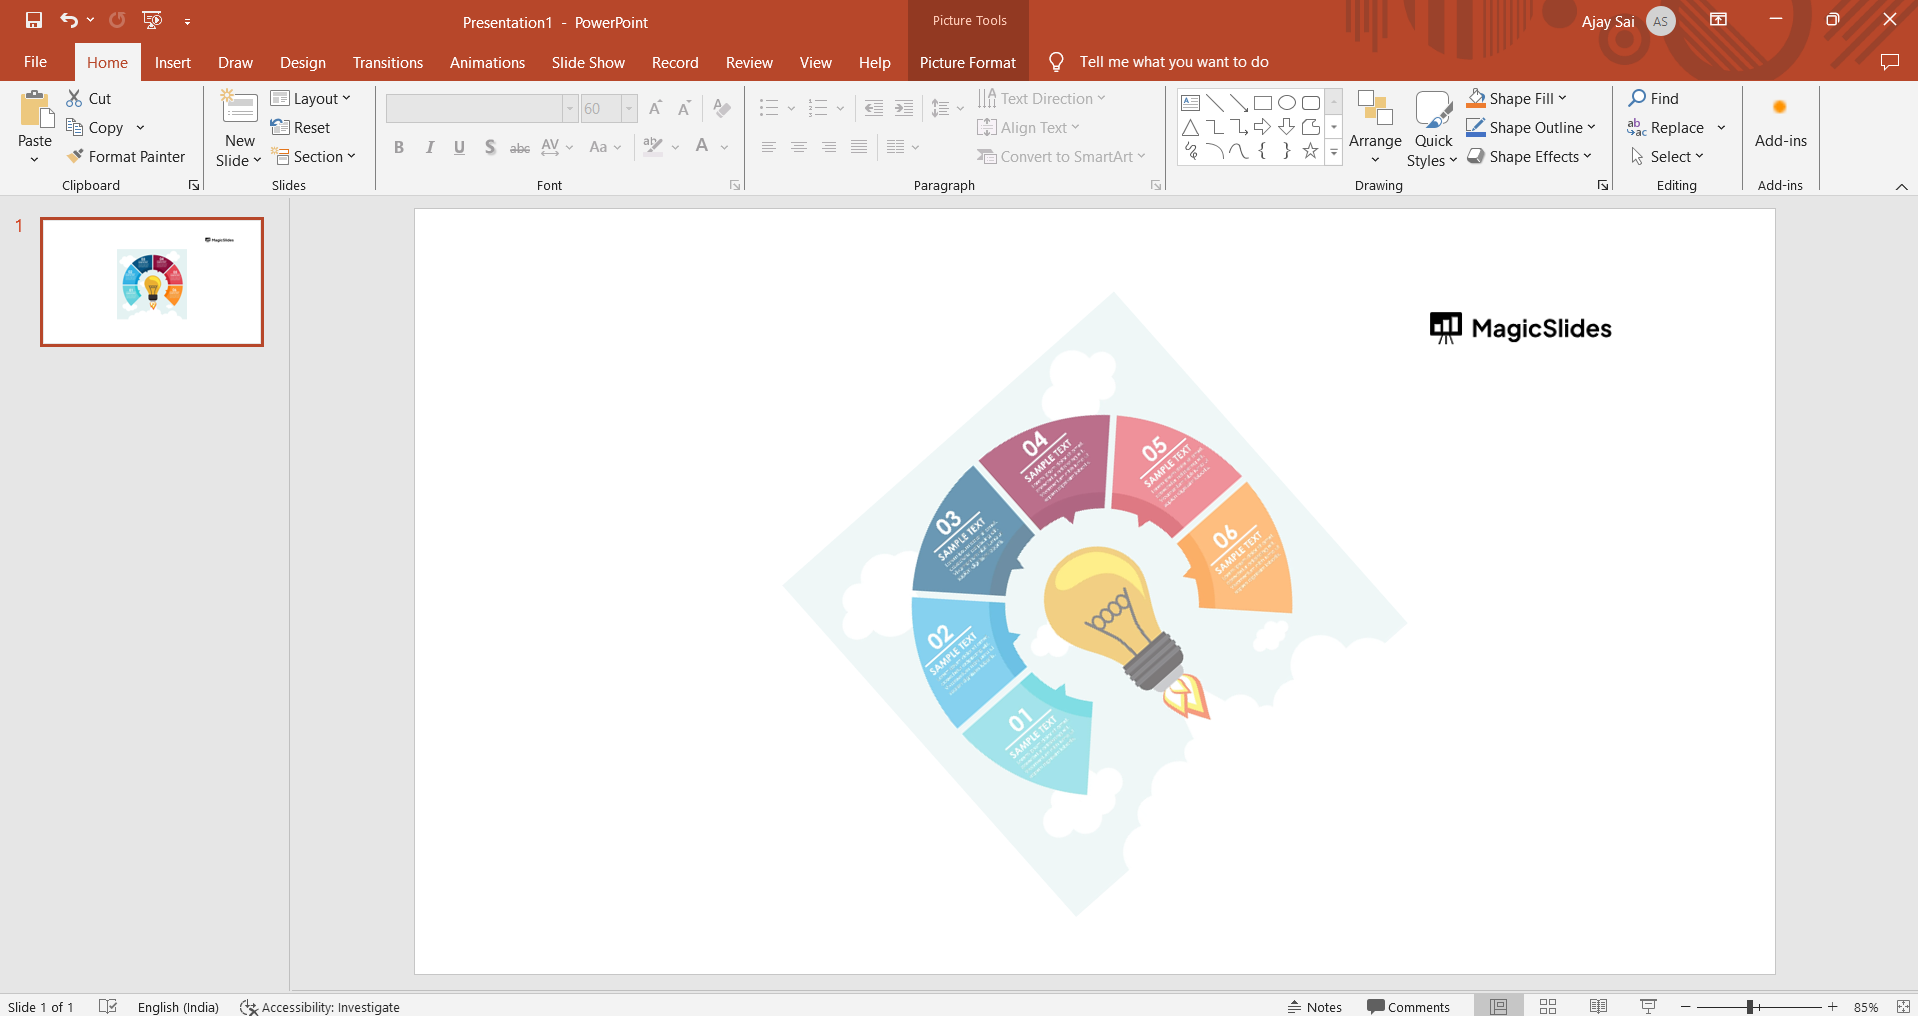The height and width of the screenshot is (1016, 1918).
Task: Fit slide to current window icon
Action: [x=1903, y=1006]
